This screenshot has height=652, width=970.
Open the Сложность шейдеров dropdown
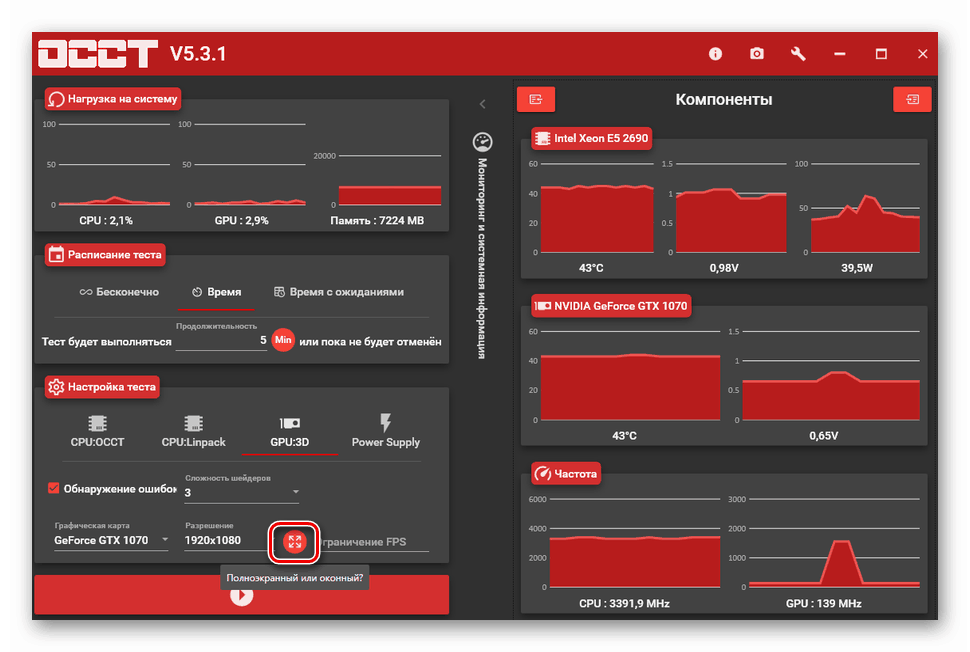241,492
